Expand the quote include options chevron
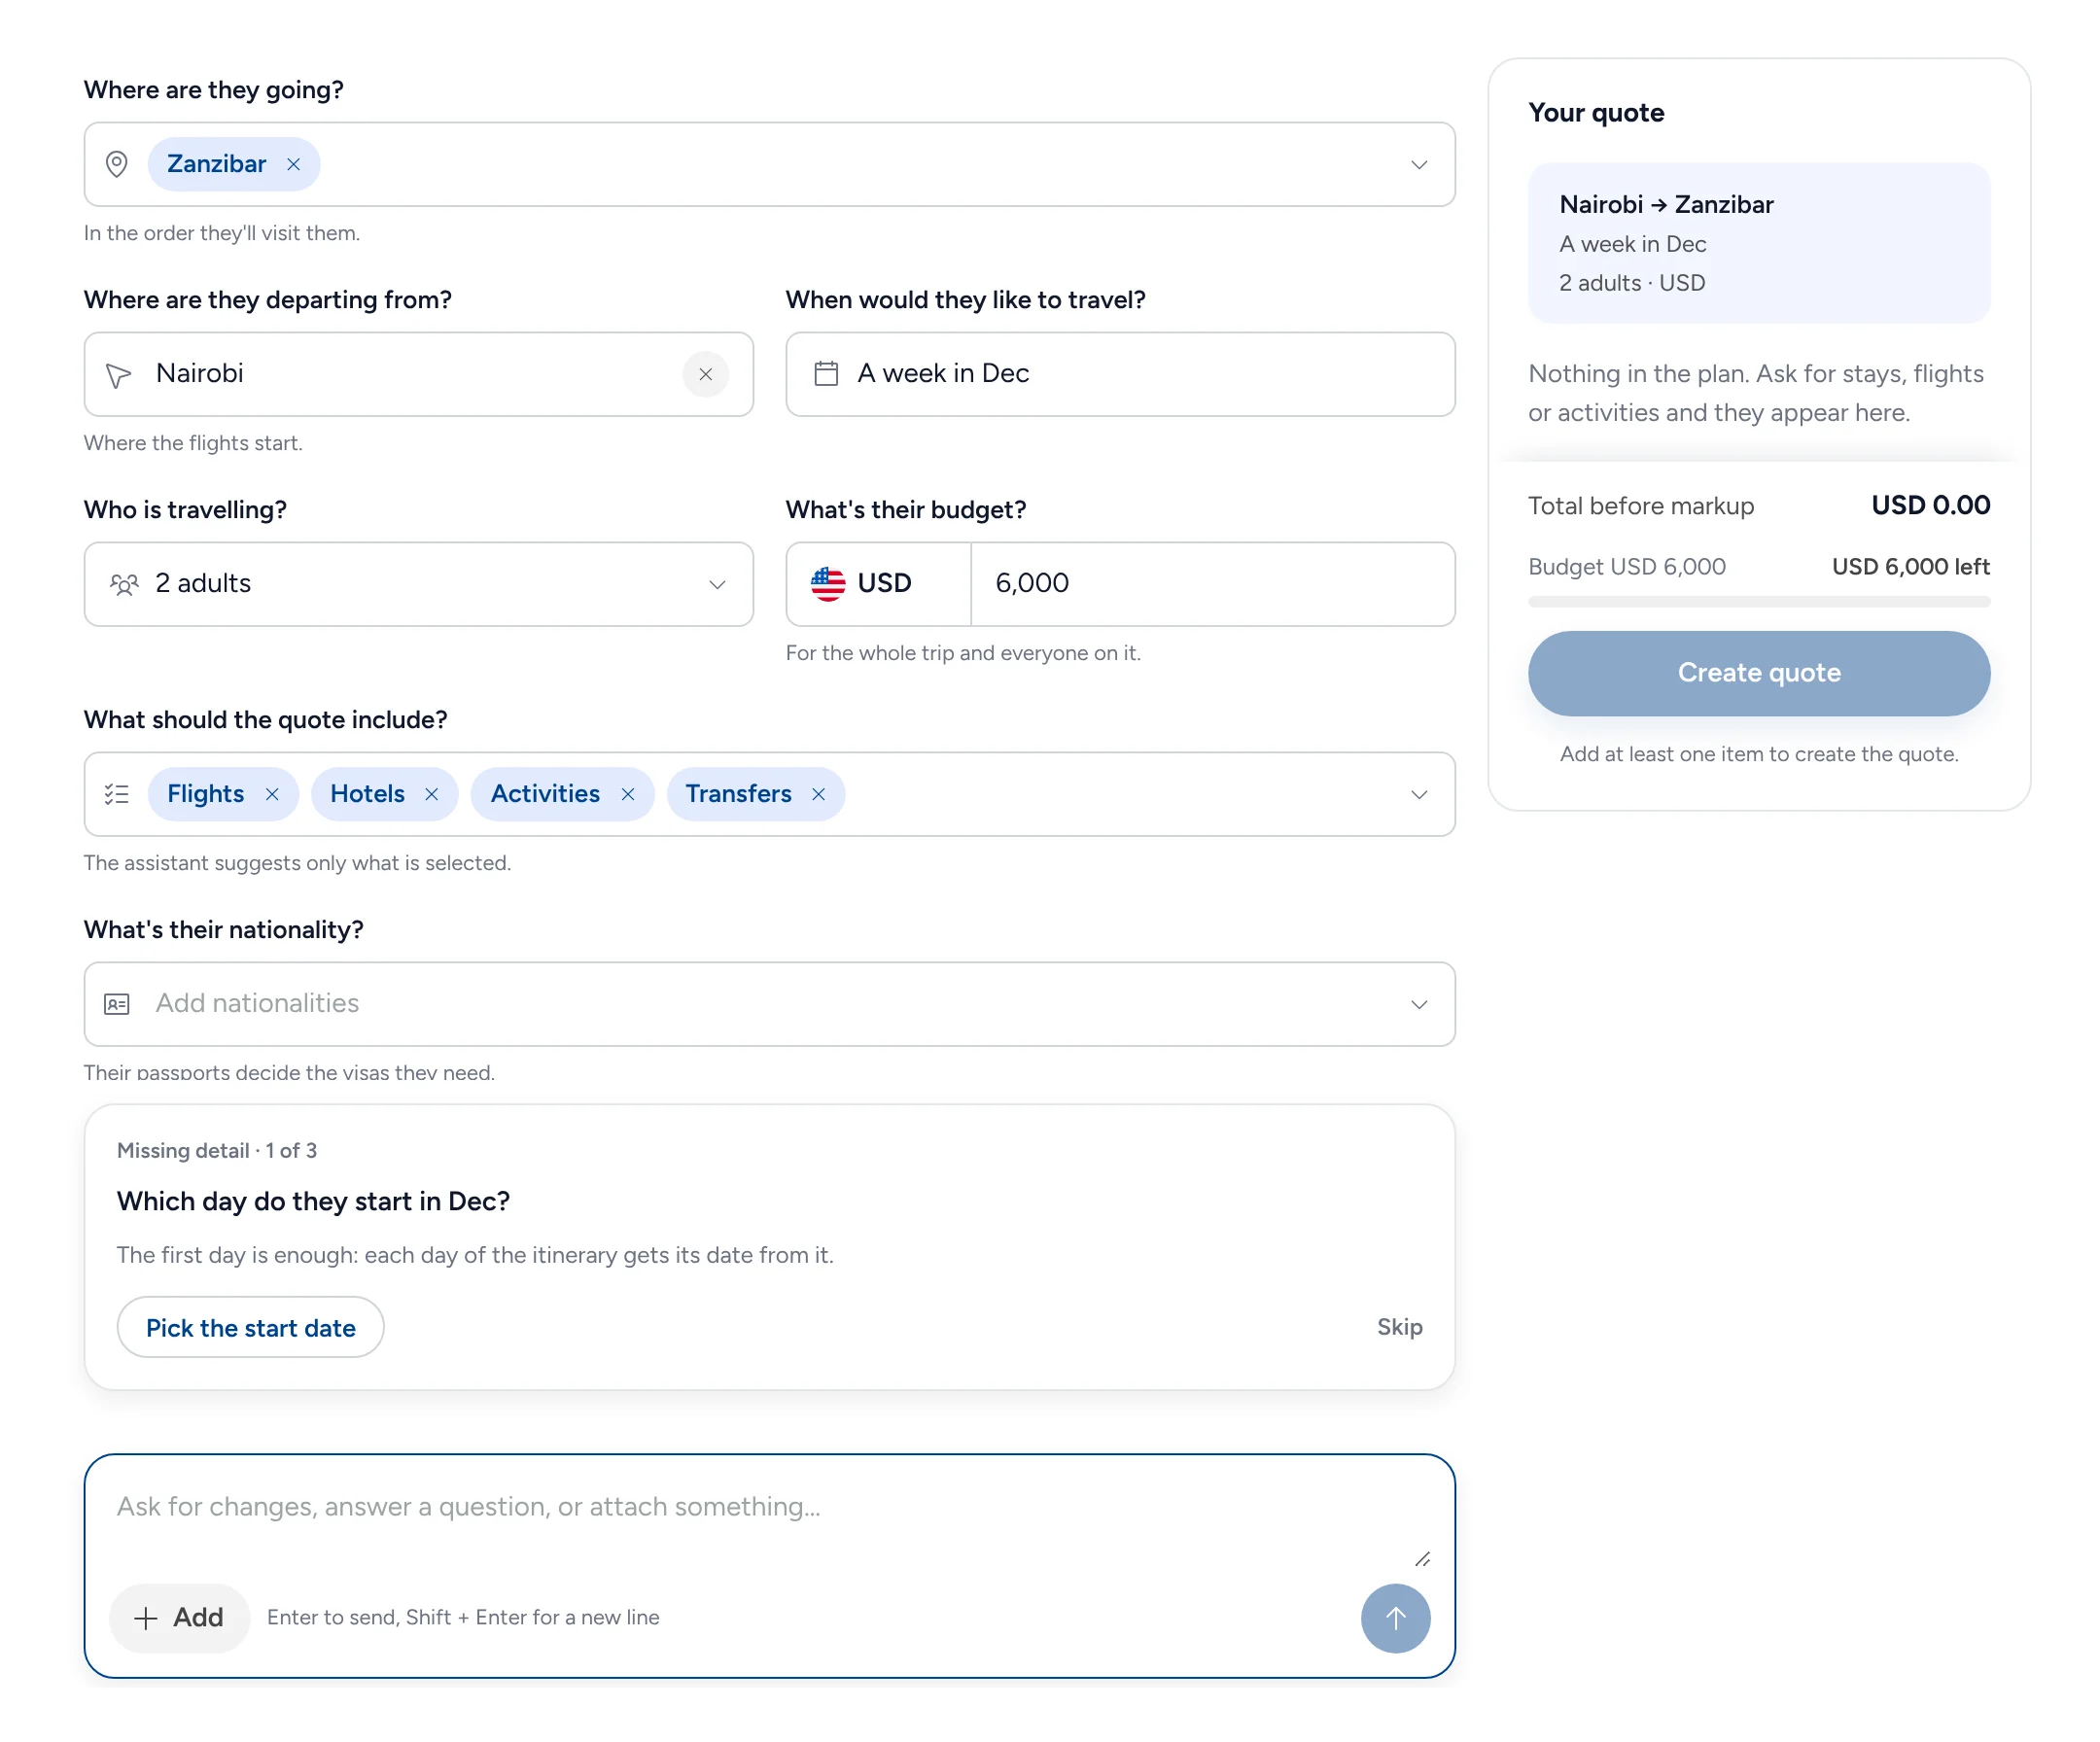2100x1742 pixels. pyautogui.click(x=1419, y=794)
